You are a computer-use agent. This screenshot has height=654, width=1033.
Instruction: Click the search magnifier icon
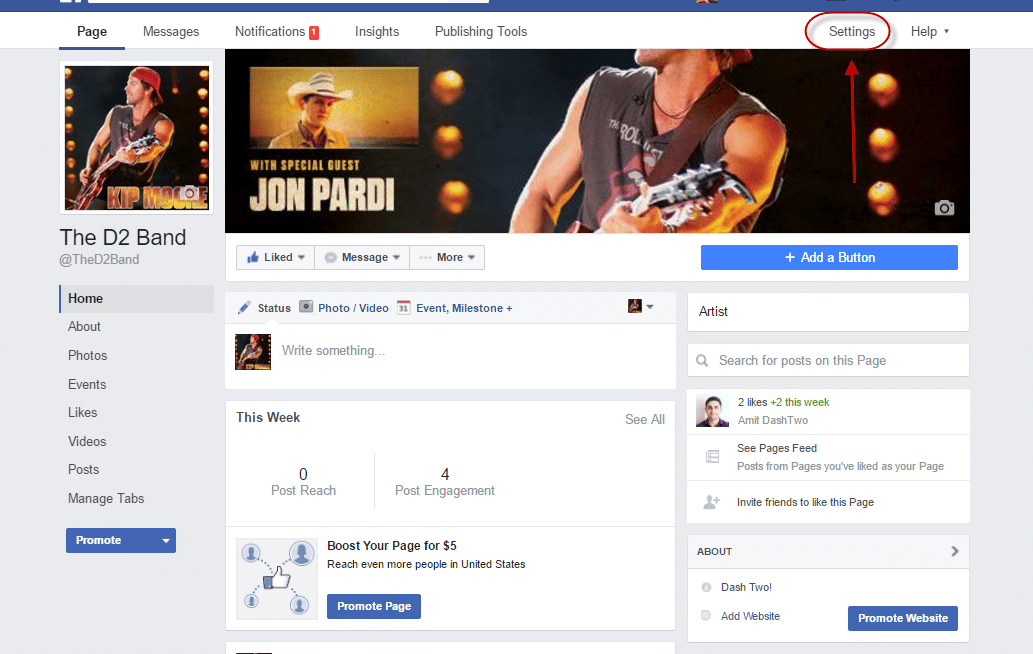[702, 361]
